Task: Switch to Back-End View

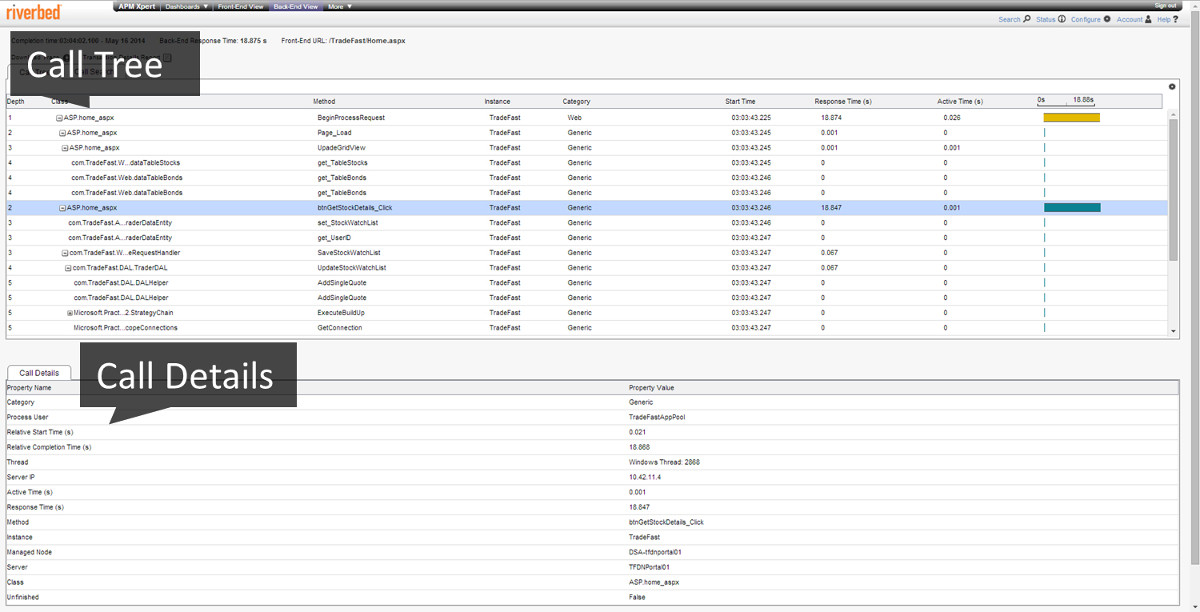Action: pyautogui.click(x=295, y=6)
